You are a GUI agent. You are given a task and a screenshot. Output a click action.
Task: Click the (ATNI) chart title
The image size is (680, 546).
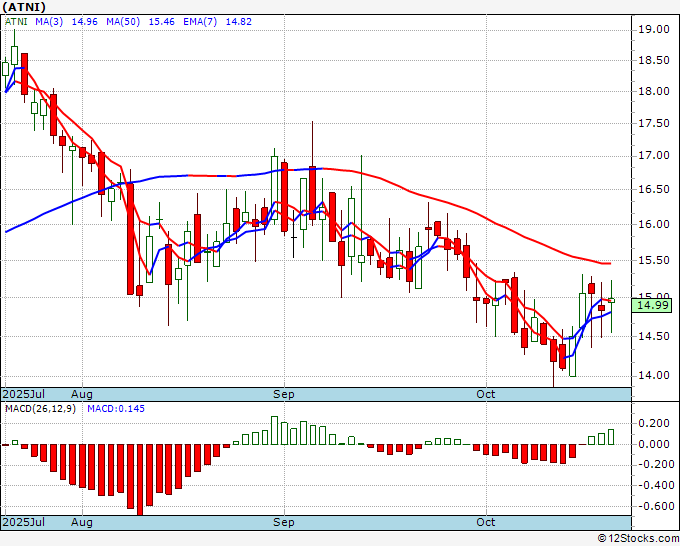tap(24, 7)
